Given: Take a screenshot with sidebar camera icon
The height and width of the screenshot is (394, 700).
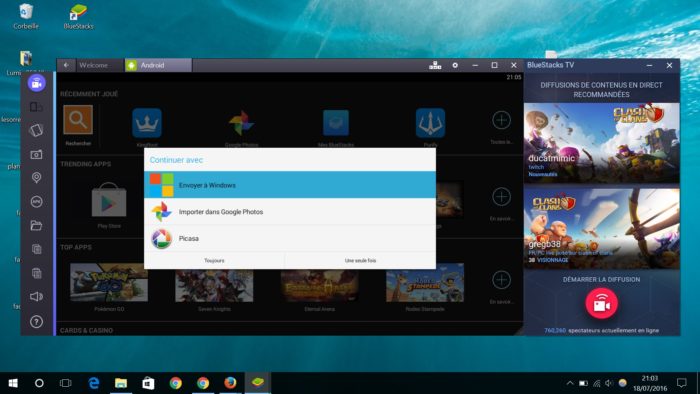Looking at the screenshot, I should tap(36, 154).
